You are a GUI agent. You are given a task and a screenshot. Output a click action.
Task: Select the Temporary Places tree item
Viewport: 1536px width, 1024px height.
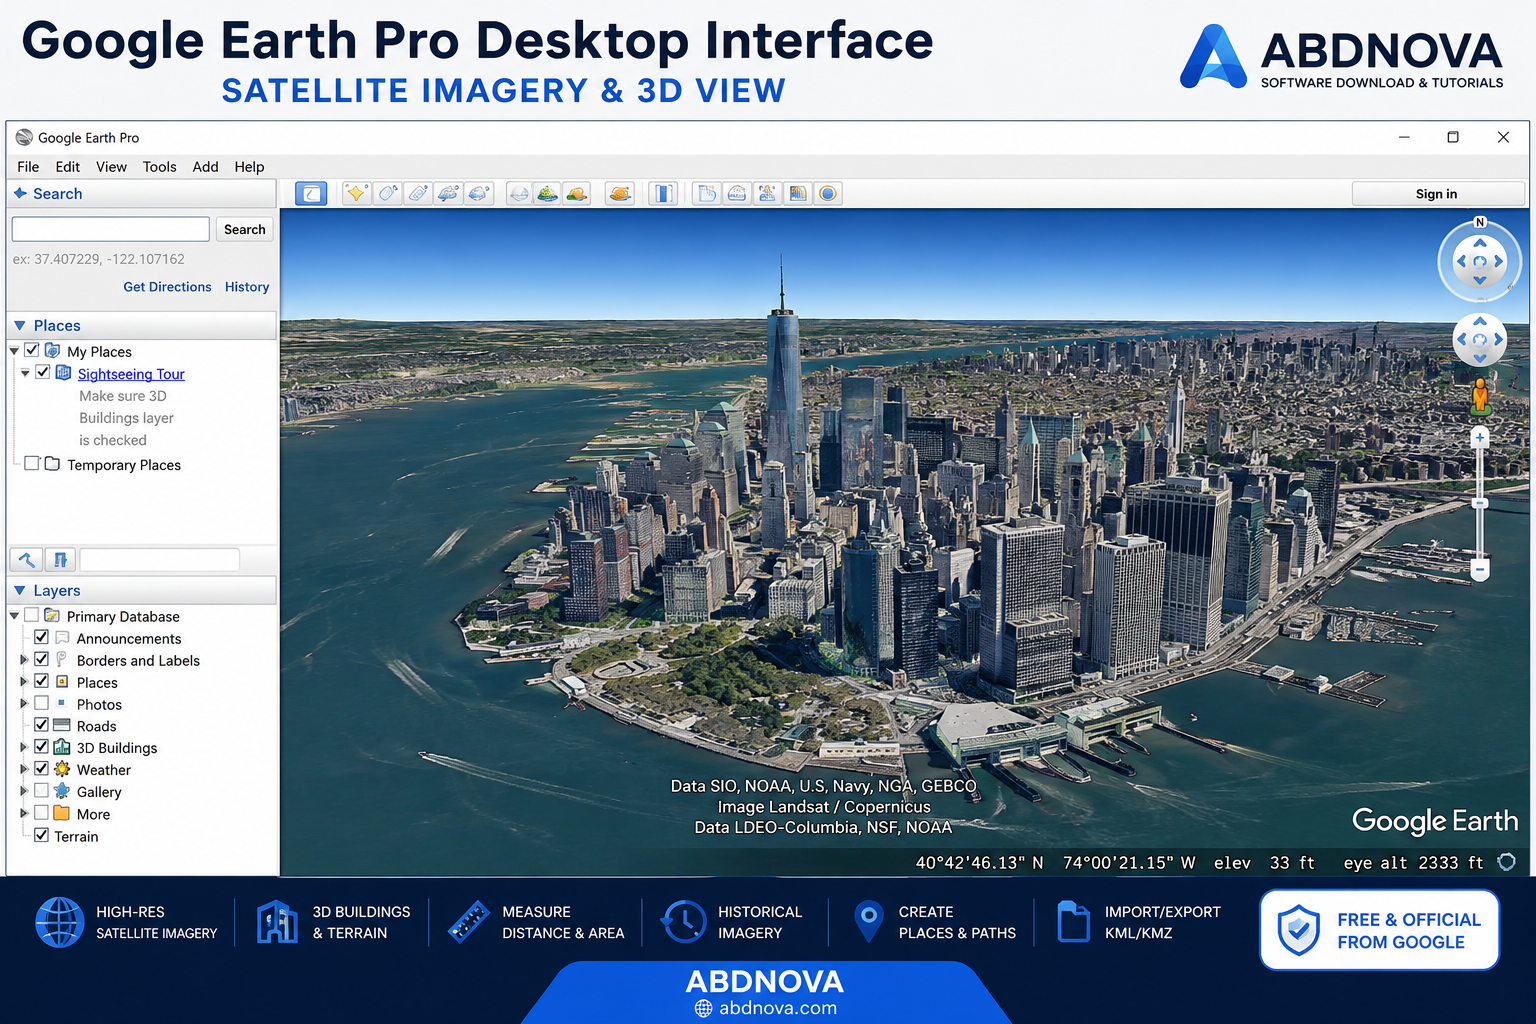coord(124,465)
